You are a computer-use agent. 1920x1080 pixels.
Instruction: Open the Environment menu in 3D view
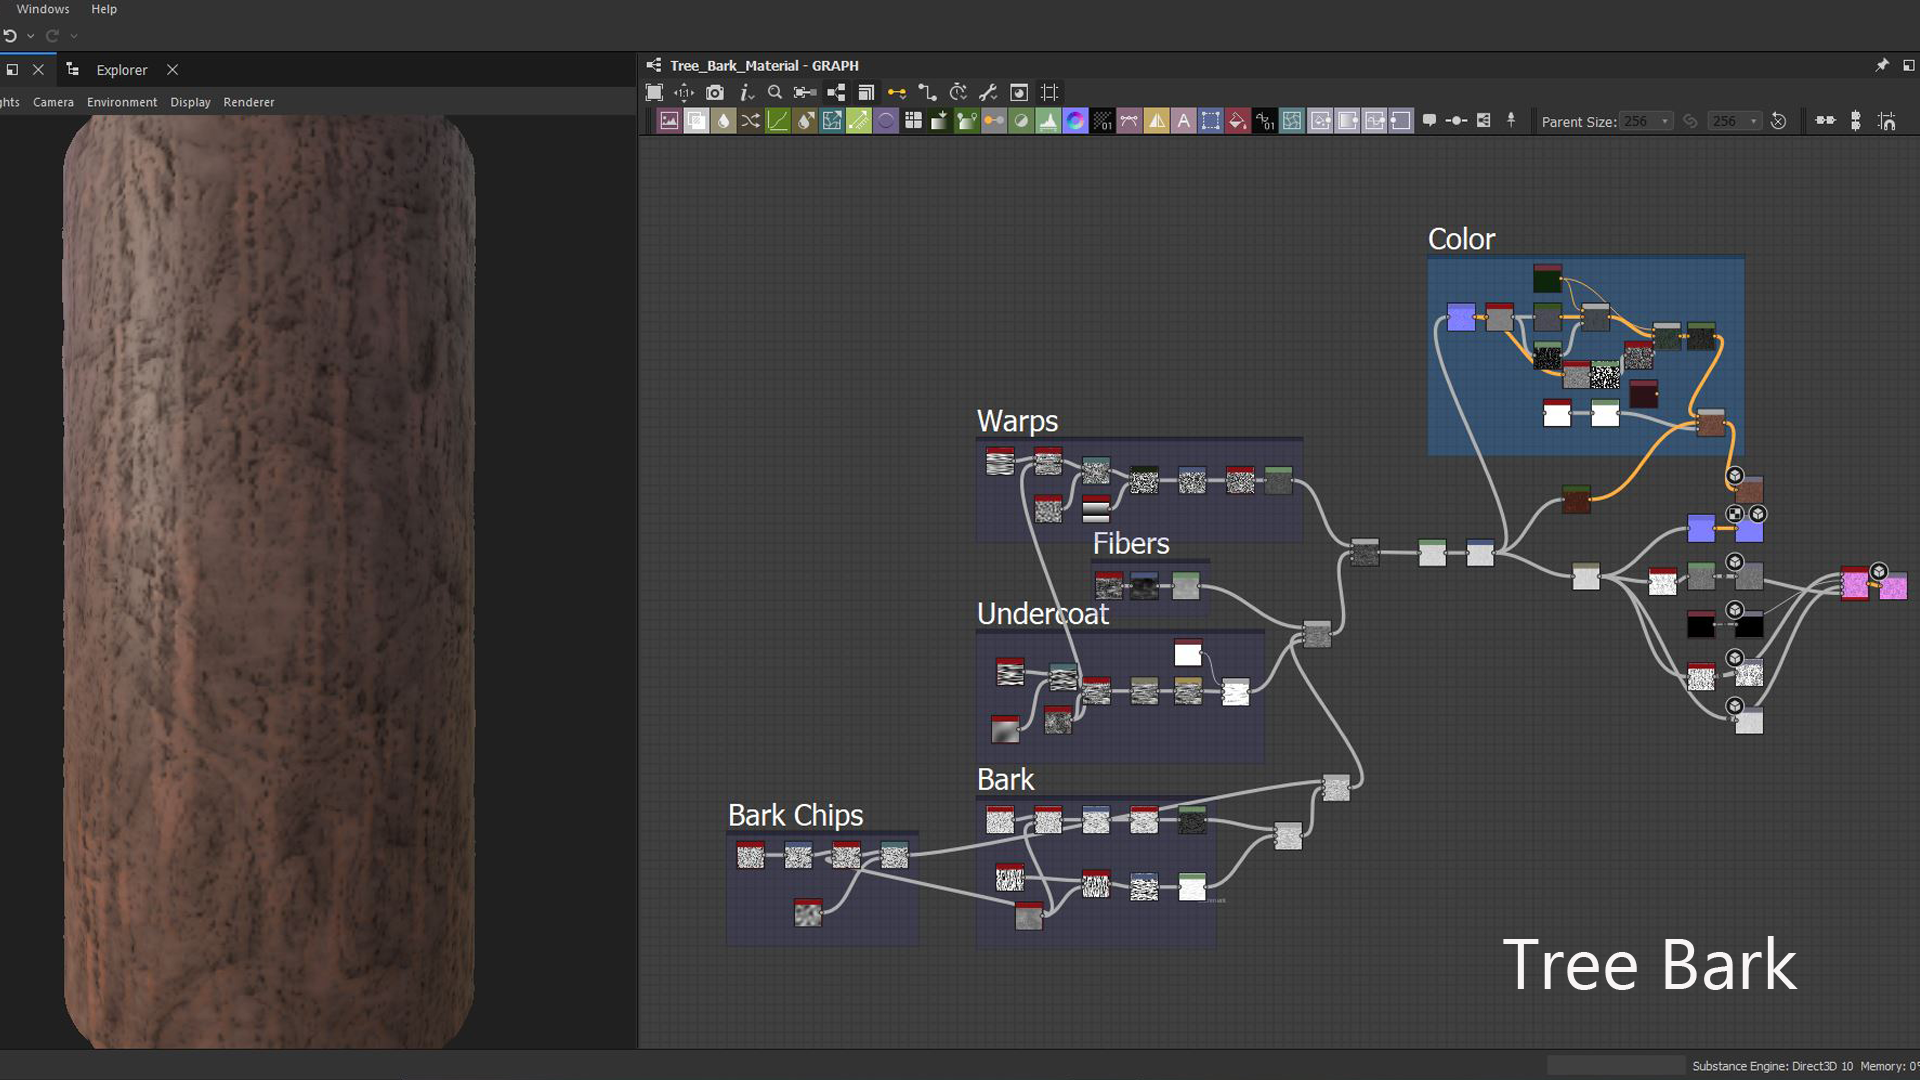pyautogui.click(x=121, y=102)
